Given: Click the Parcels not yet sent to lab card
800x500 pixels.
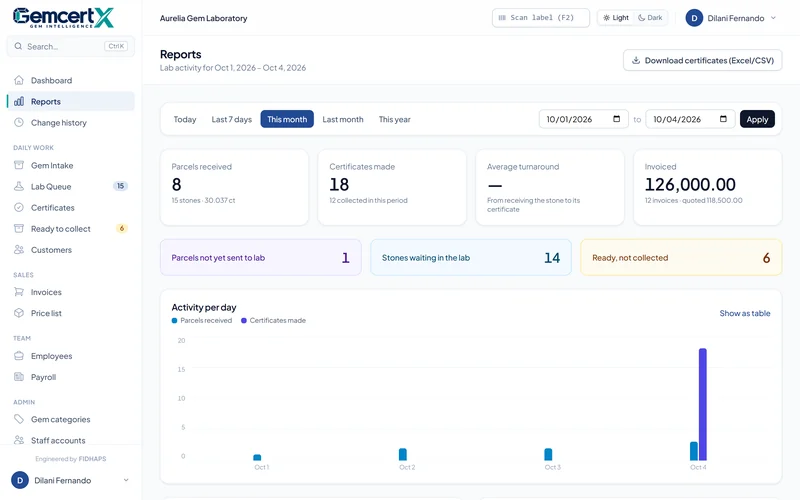Looking at the screenshot, I should [261, 258].
